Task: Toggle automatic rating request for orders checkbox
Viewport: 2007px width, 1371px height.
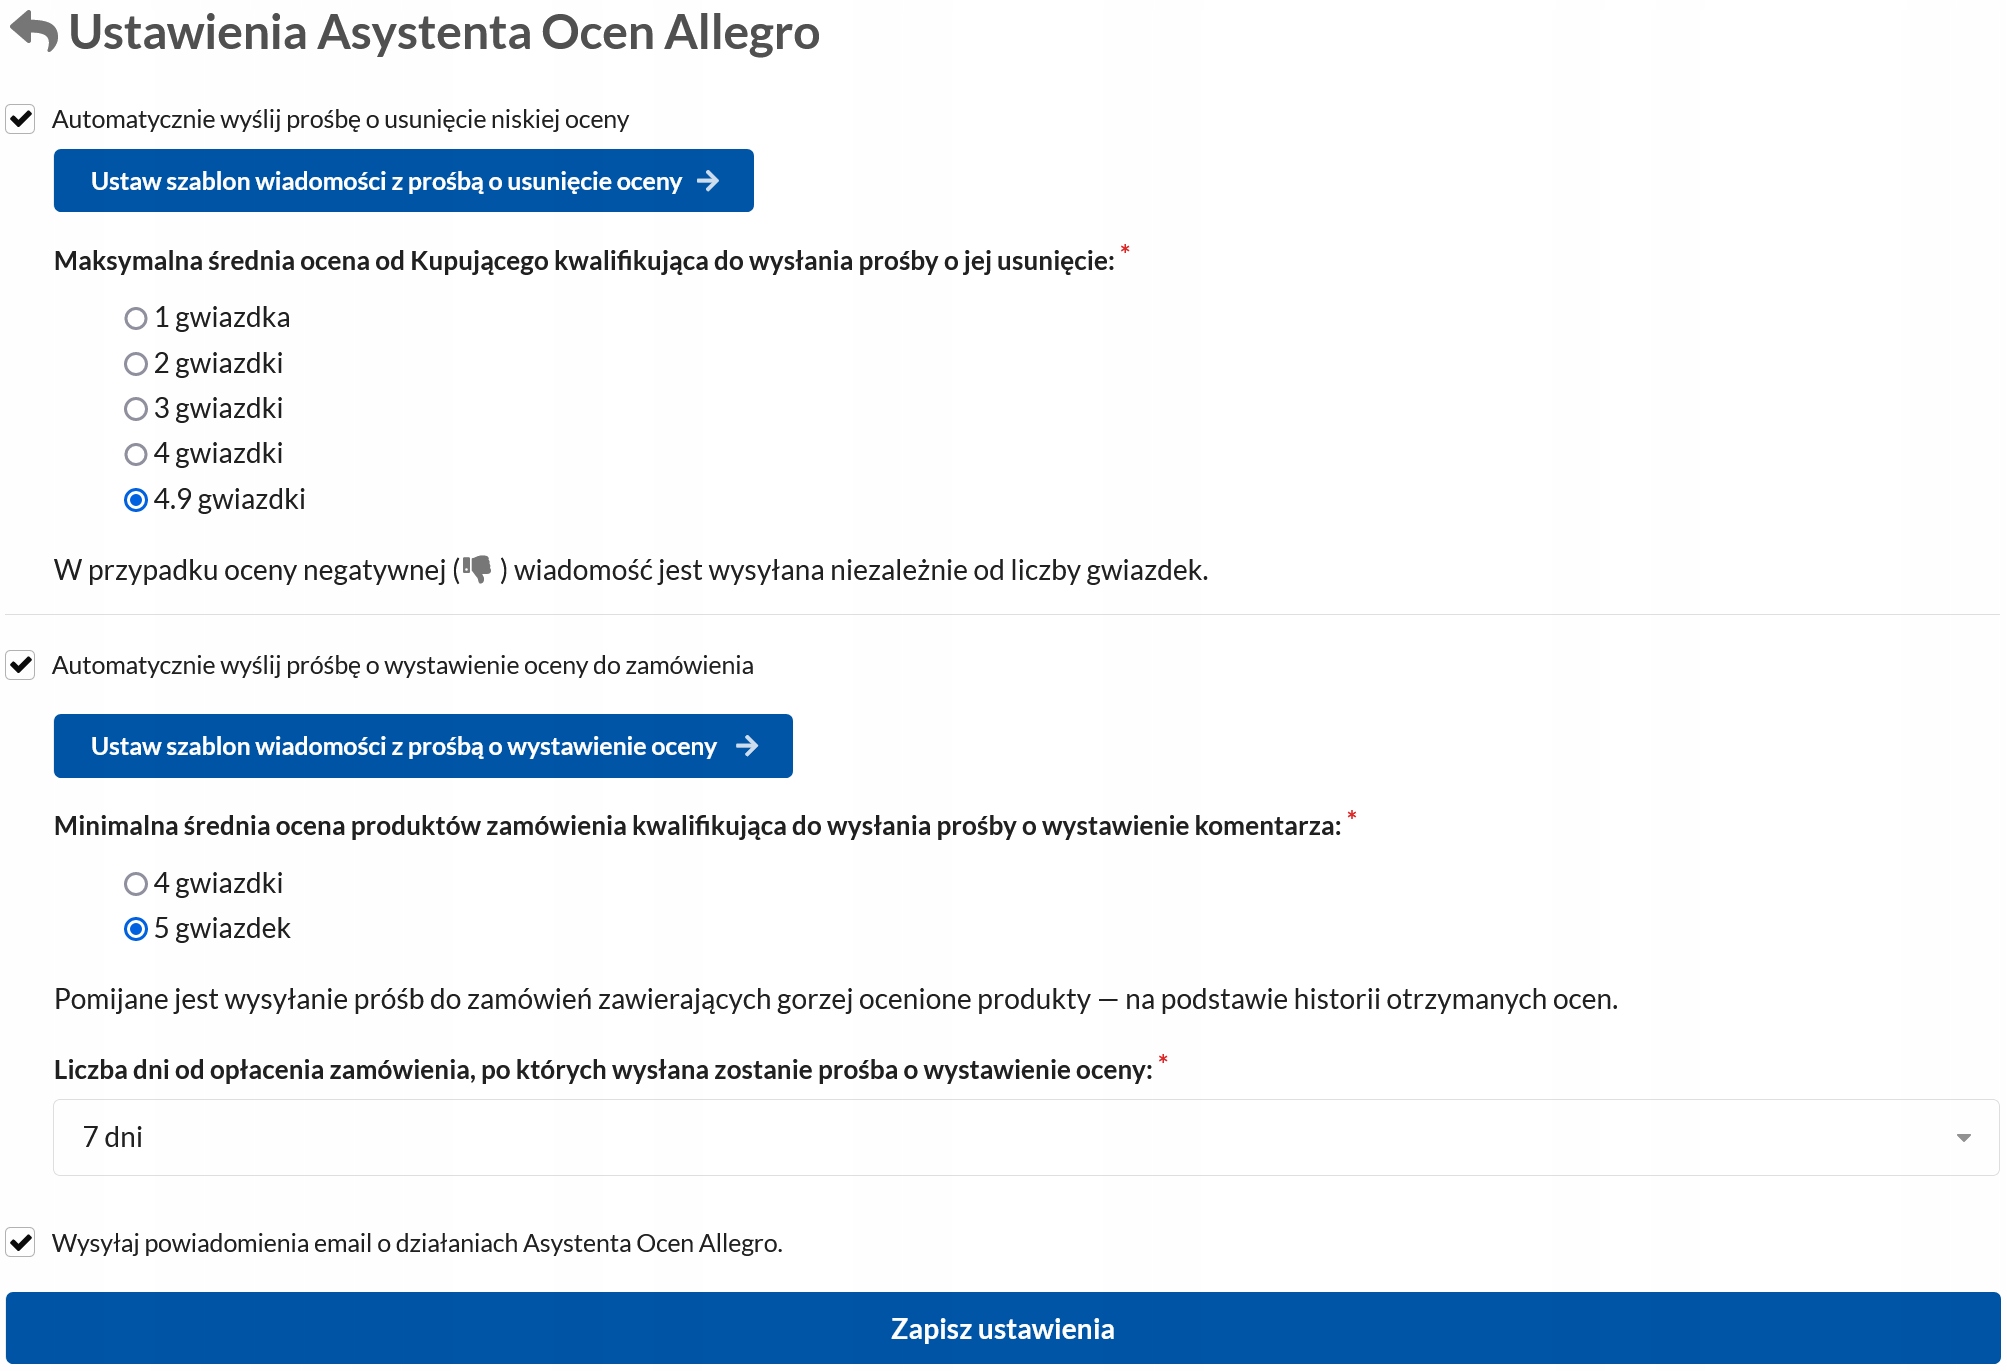Action: (21, 665)
